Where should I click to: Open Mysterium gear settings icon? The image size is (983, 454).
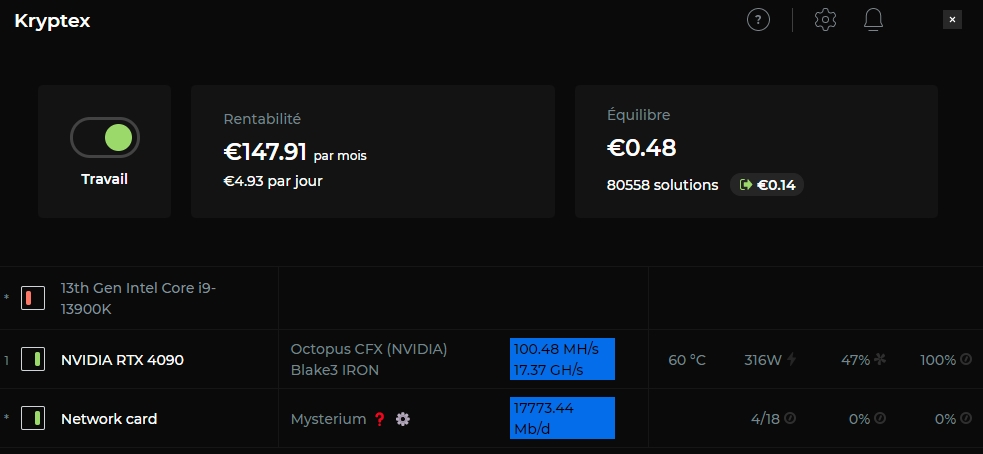403,419
